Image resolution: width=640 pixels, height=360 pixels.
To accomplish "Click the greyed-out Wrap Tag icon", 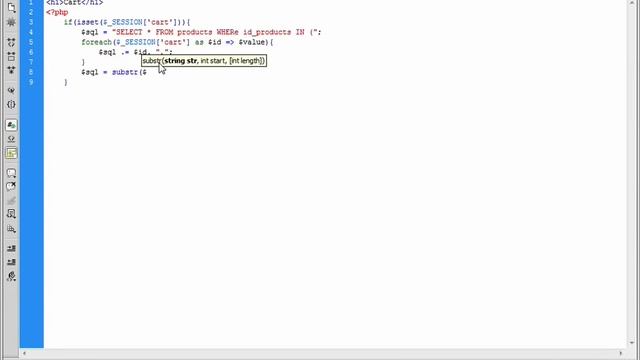I will (11, 201).
